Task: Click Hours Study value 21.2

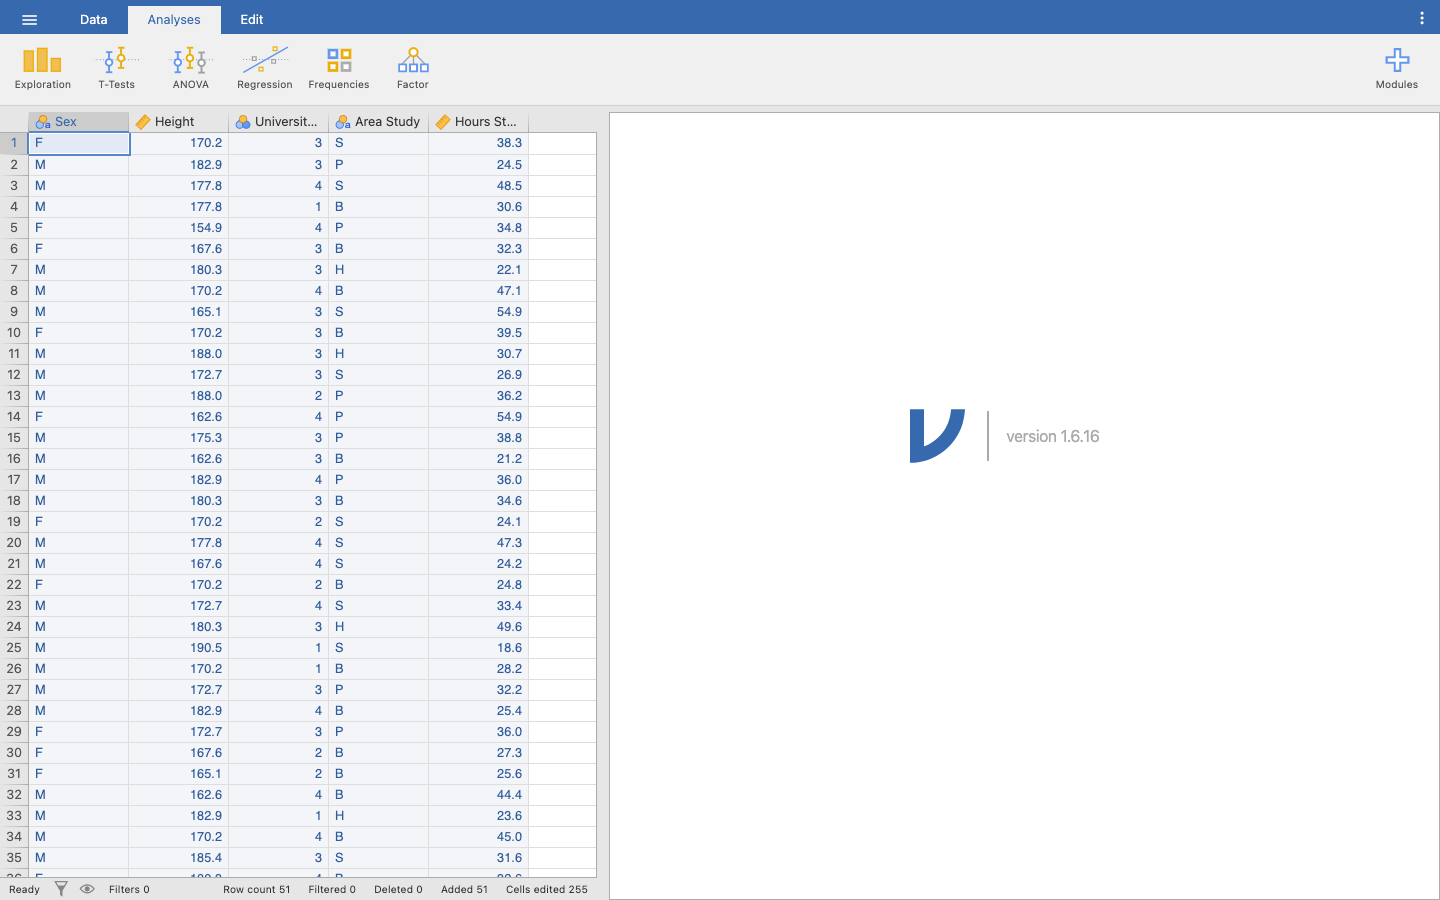Action: [x=479, y=459]
